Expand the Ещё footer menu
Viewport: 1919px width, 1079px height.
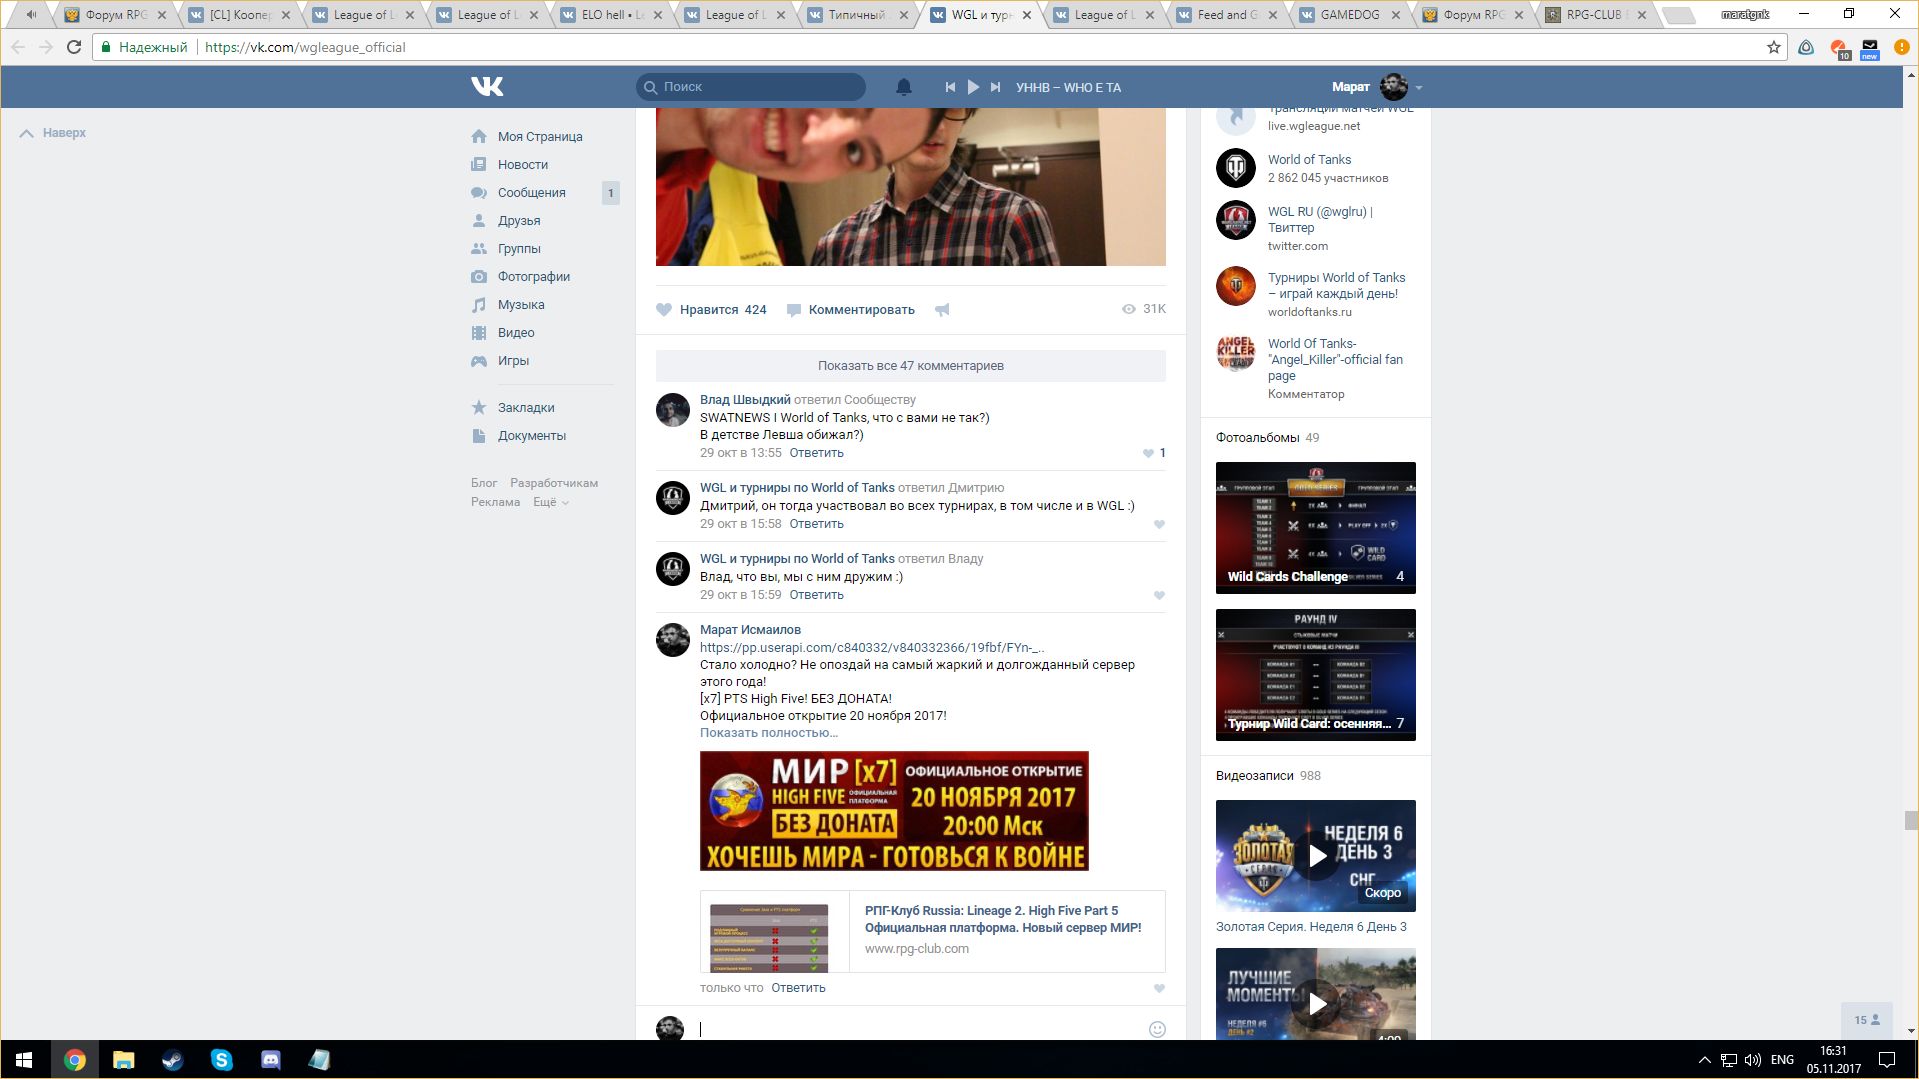550,502
